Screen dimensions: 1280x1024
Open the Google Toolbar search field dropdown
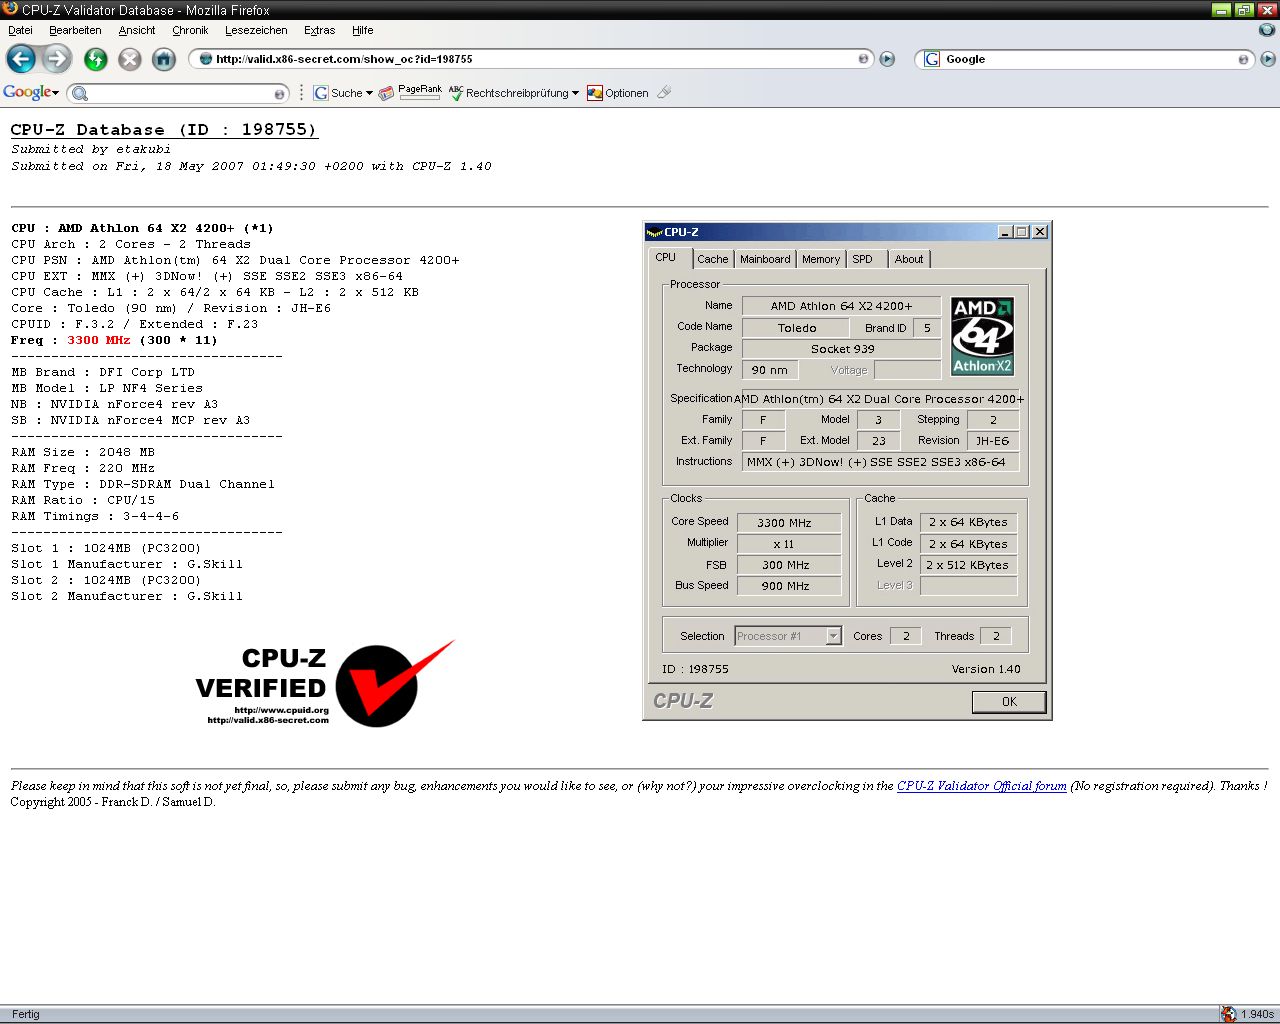280,93
